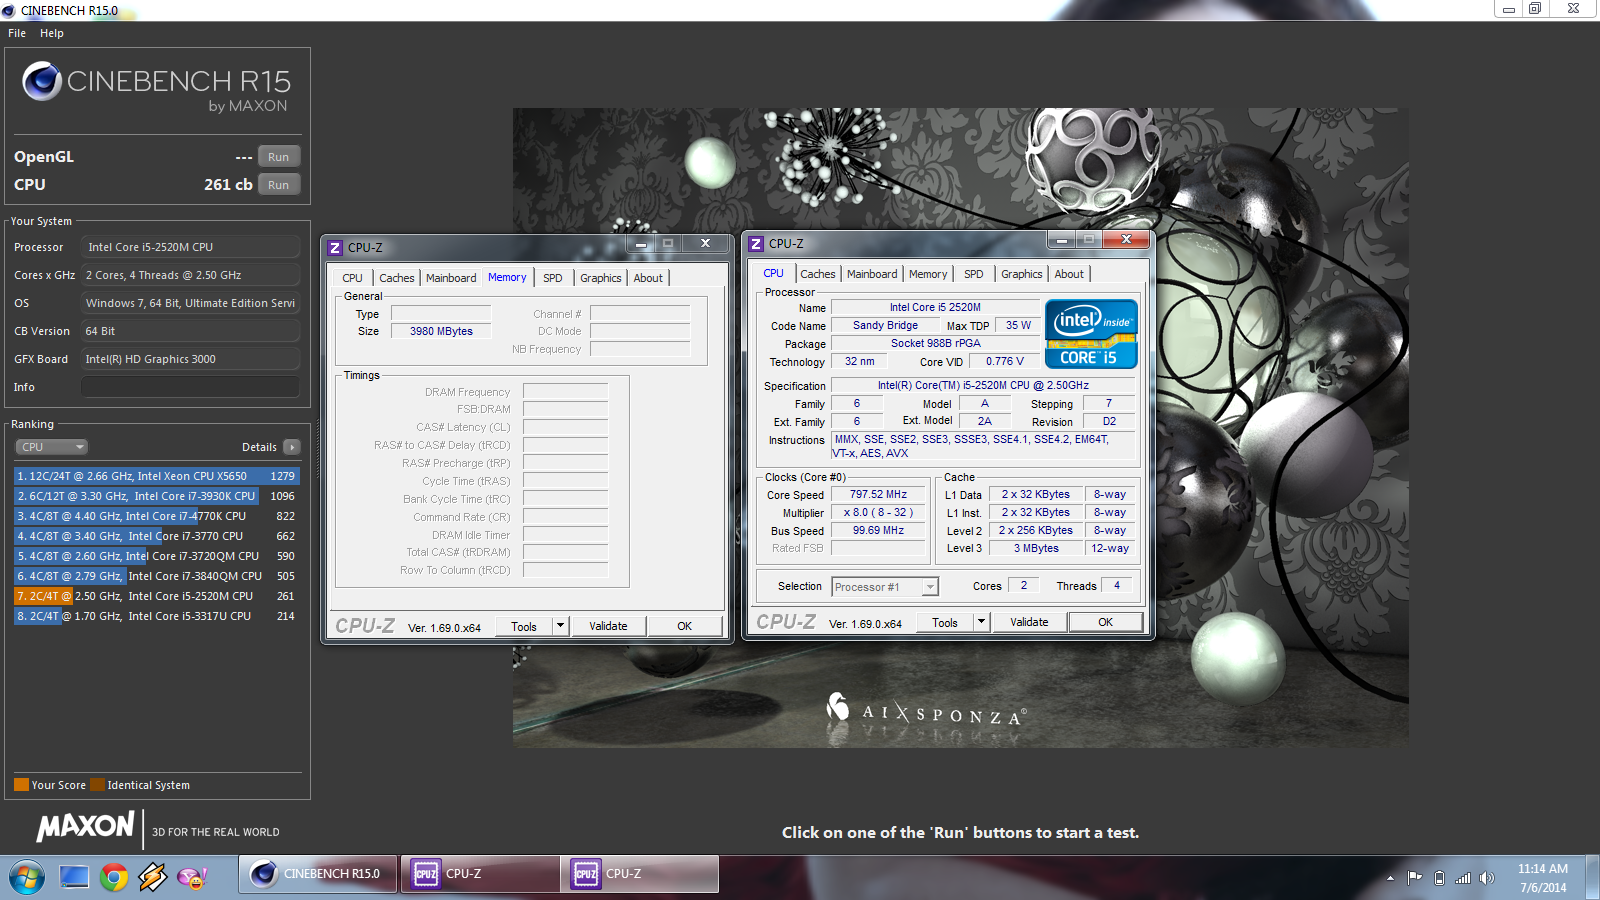
Task: Select ranking row Intel Core i7-3840QM CPU
Action: (156, 576)
